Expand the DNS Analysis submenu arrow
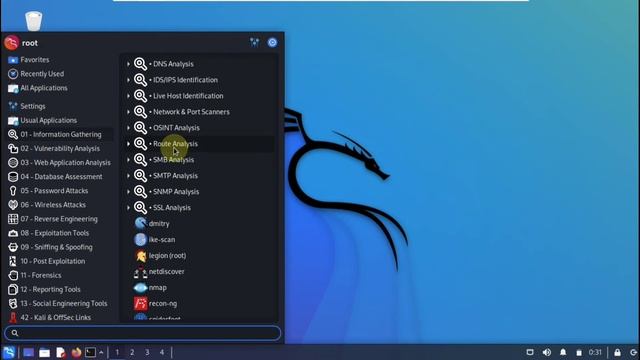Image resolution: width=640 pixels, height=360 pixels. [128, 64]
